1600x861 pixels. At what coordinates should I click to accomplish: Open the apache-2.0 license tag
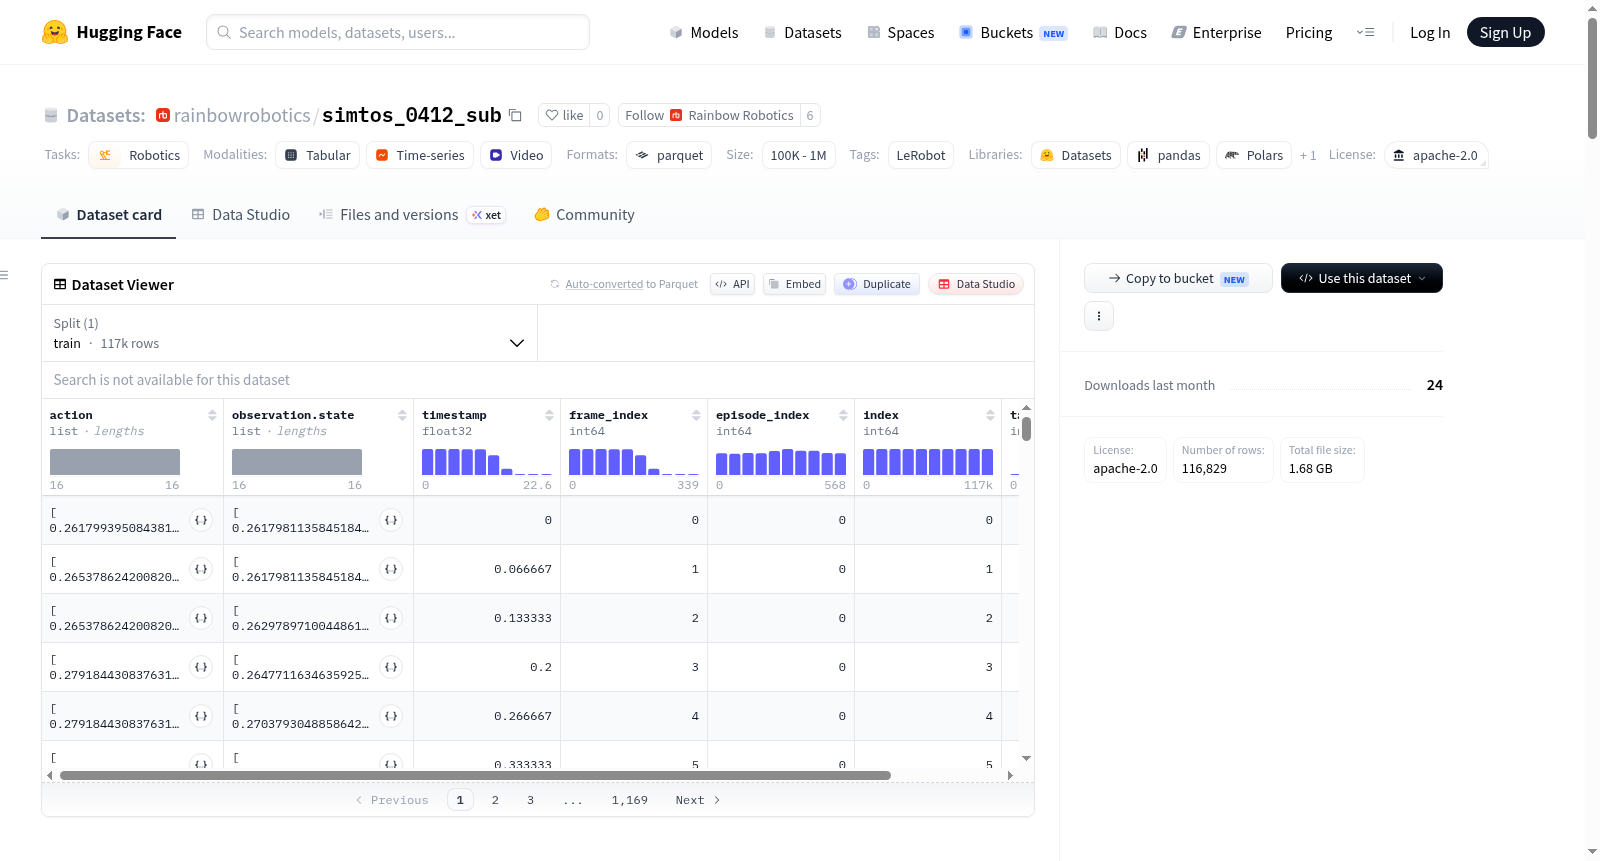1436,155
